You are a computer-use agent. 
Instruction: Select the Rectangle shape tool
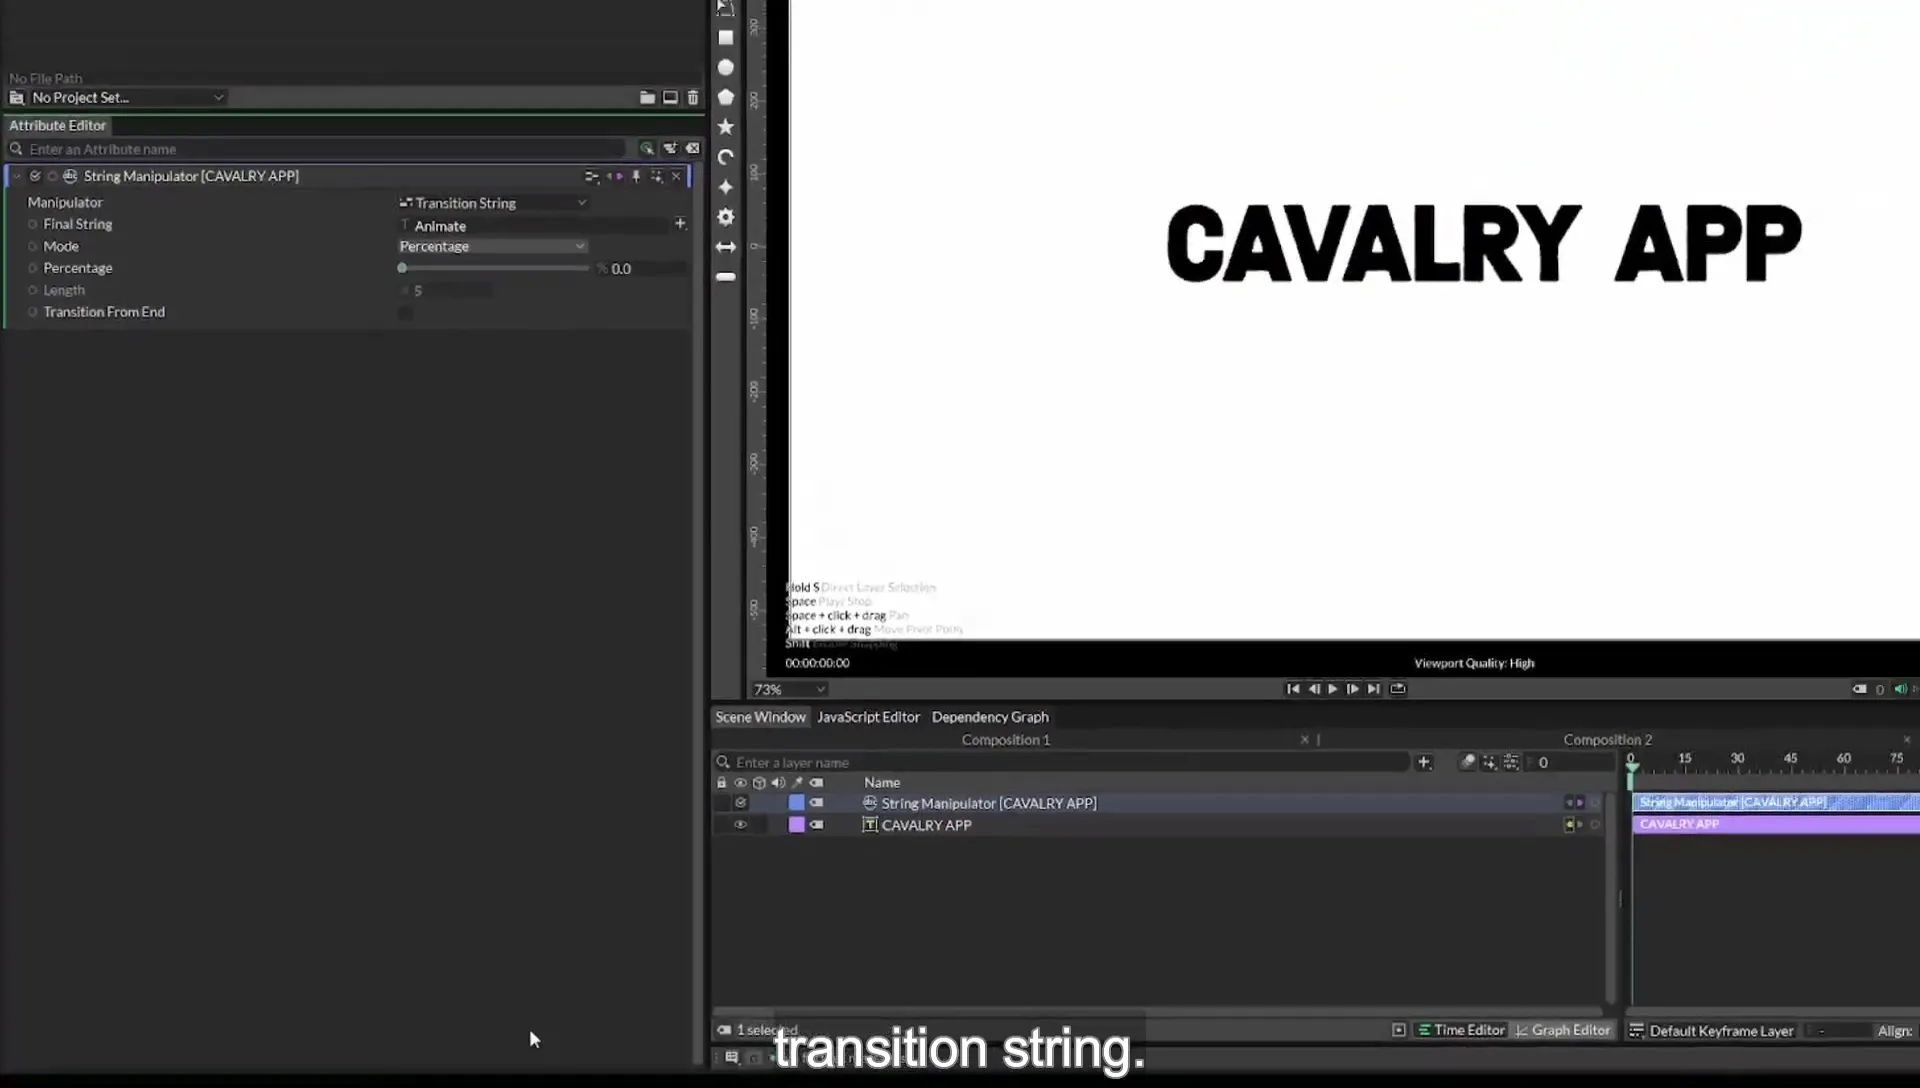tap(726, 38)
